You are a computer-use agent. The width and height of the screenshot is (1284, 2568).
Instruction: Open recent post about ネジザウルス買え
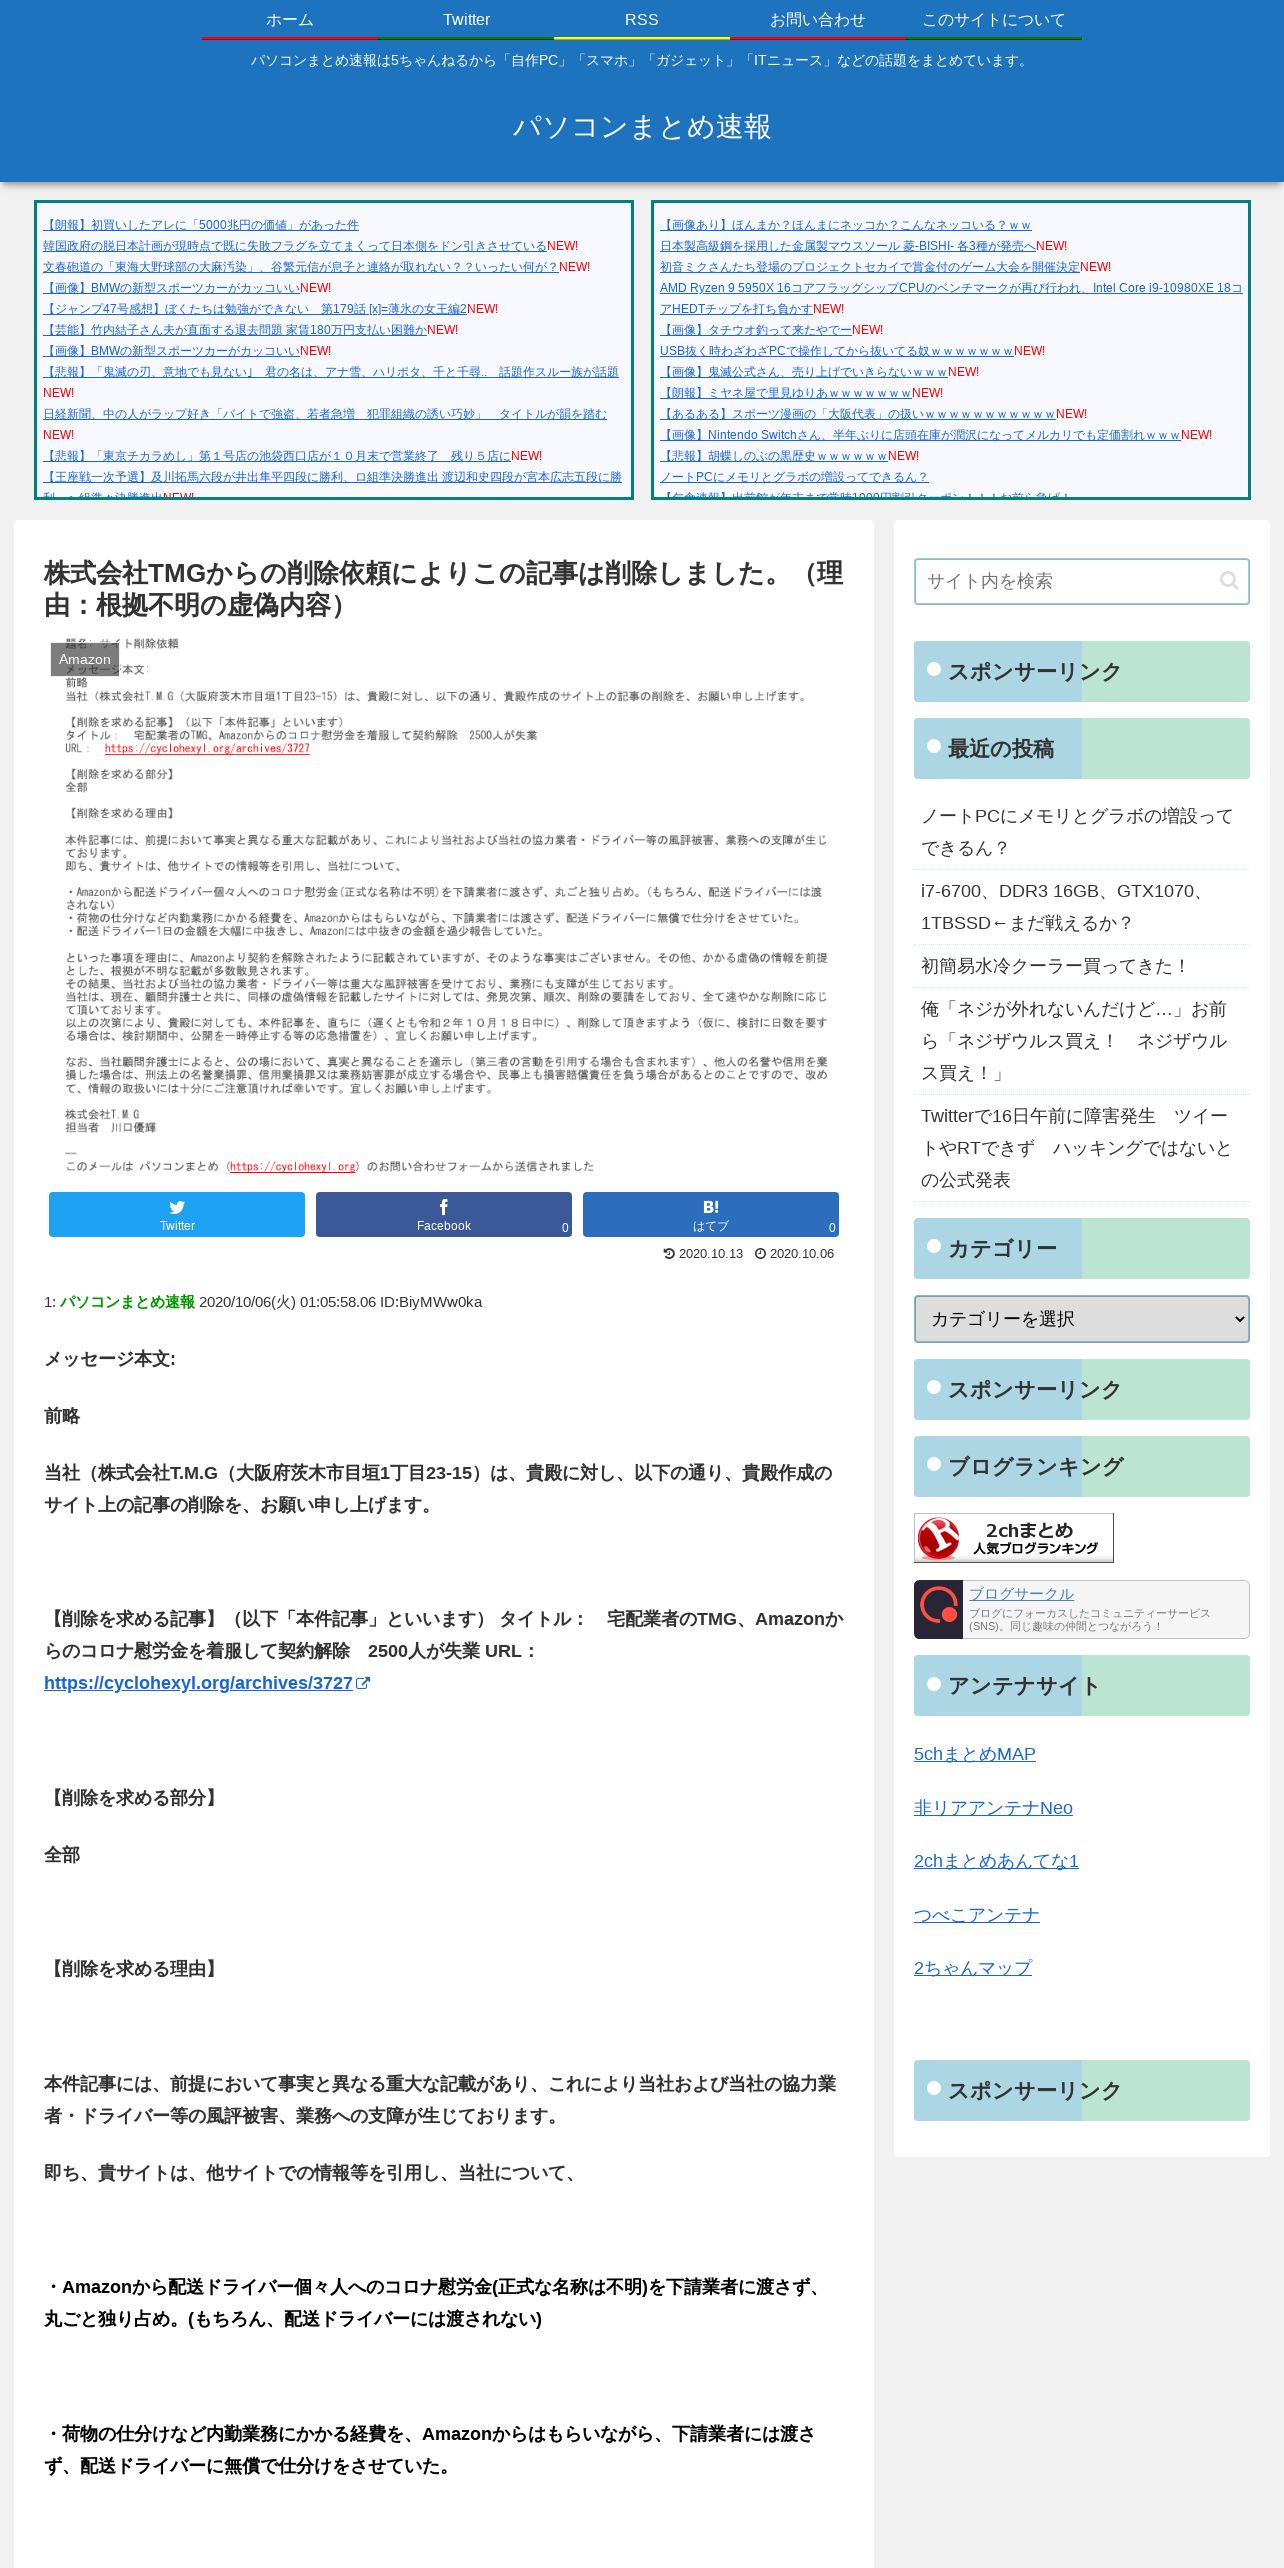(x=1082, y=1041)
